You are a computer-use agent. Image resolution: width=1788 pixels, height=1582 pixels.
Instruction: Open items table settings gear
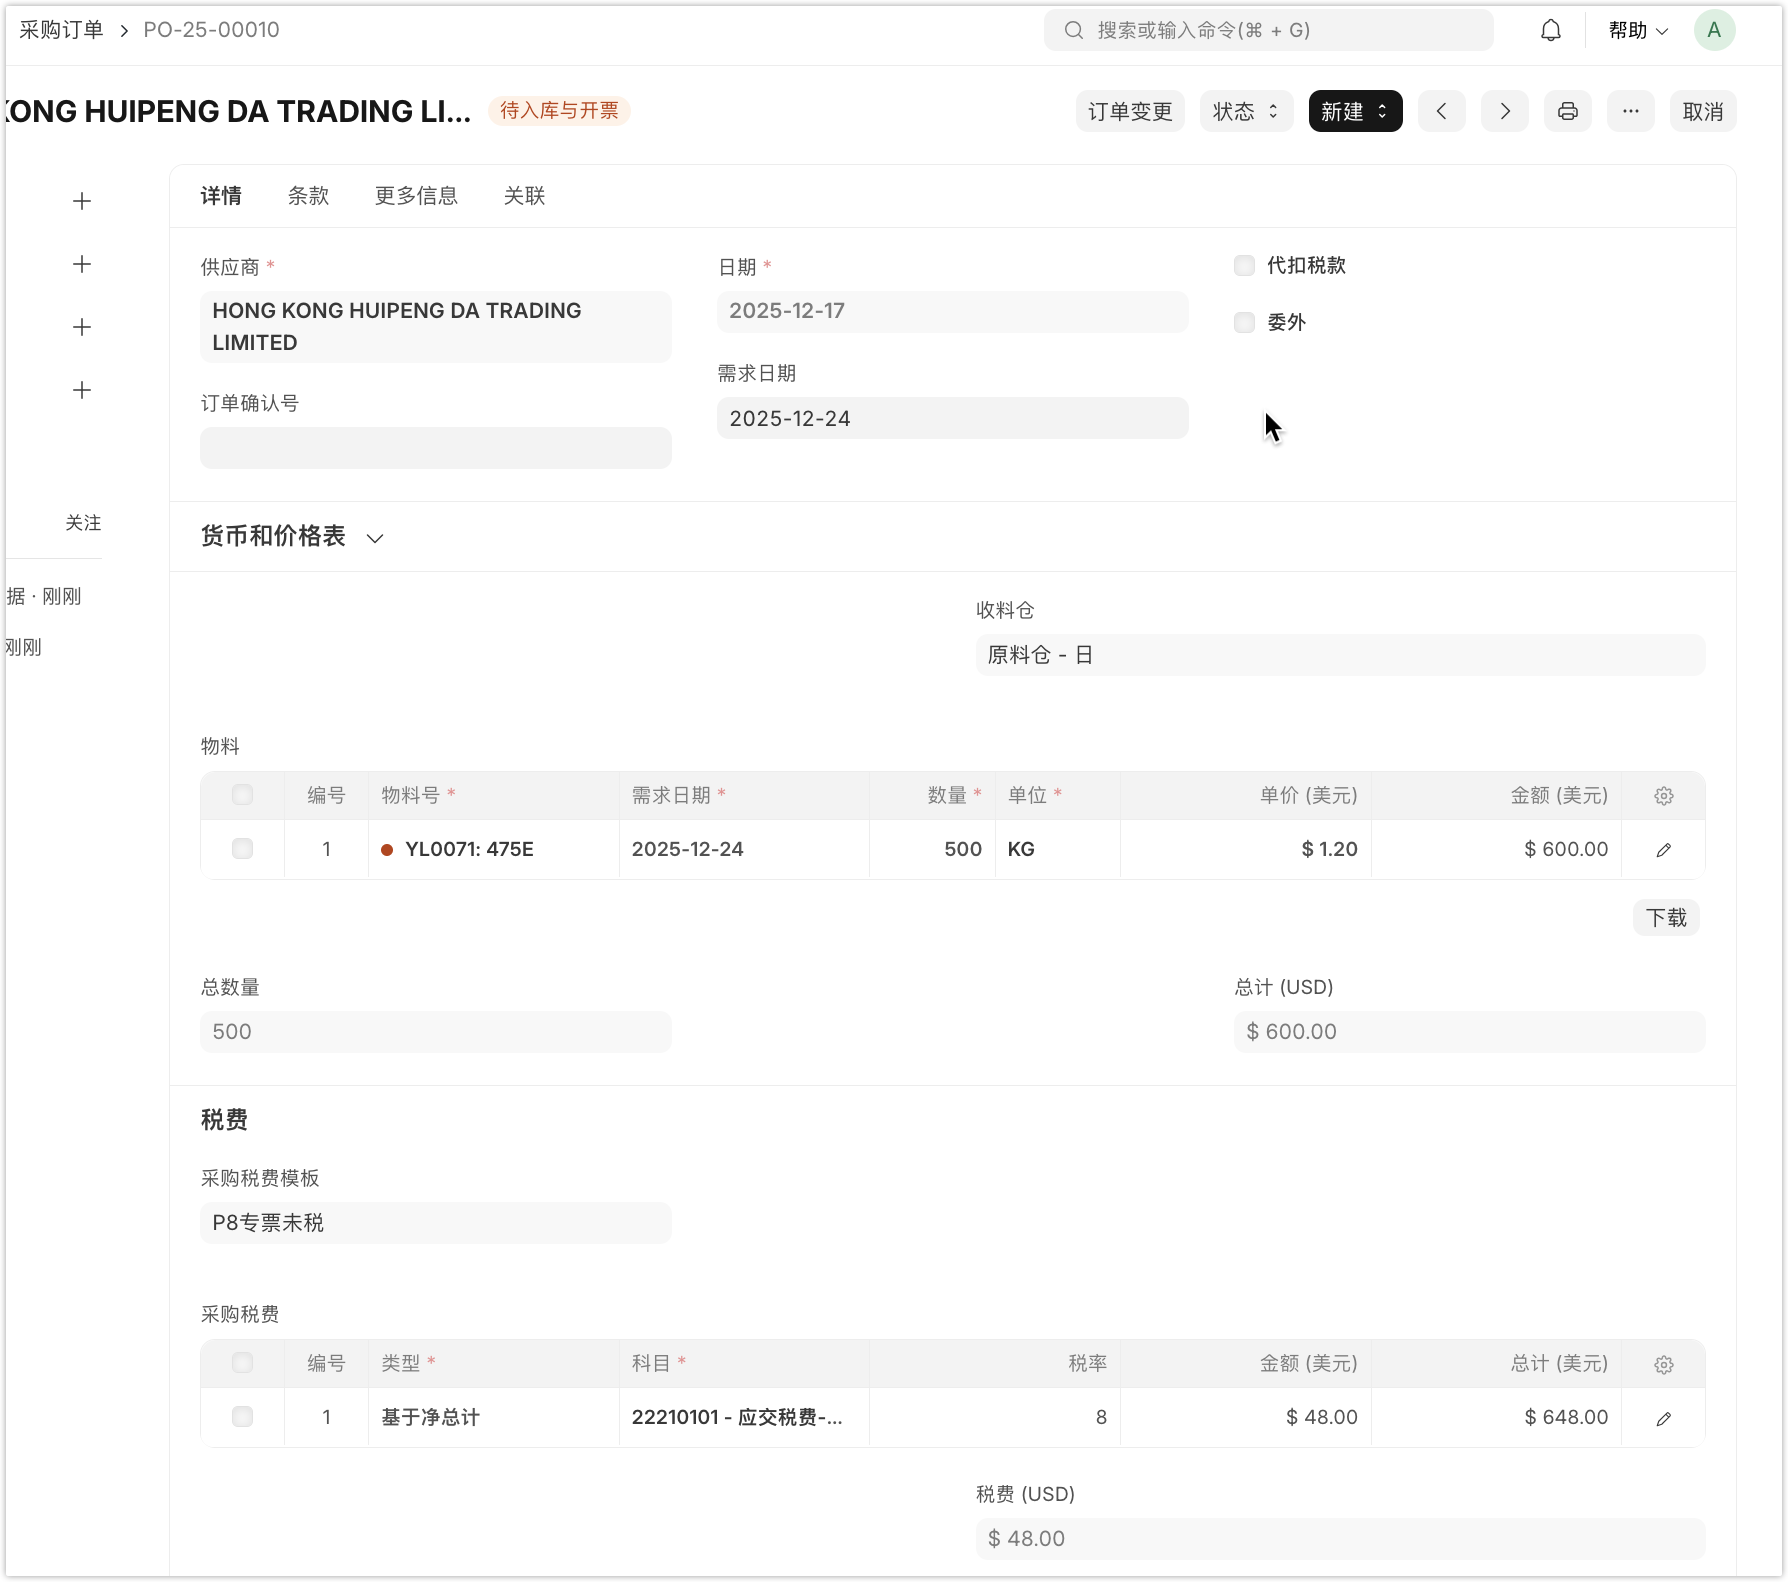pyautogui.click(x=1663, y=796)
